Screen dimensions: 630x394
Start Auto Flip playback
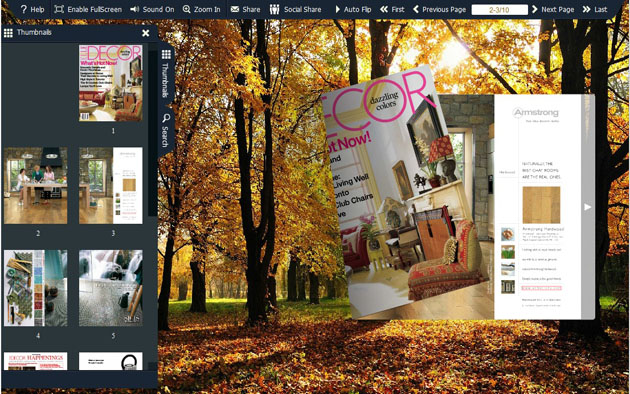353,9
